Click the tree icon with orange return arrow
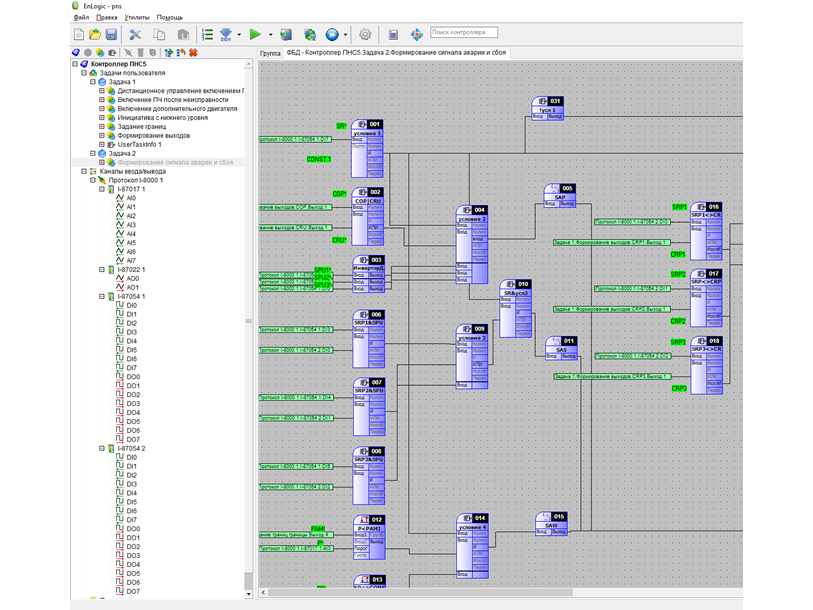This screenshot has width=813, height=610. tap(181, 52)
